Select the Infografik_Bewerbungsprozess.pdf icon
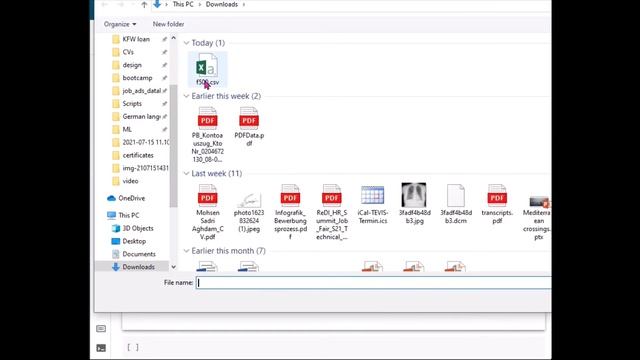 coord(290,196)
